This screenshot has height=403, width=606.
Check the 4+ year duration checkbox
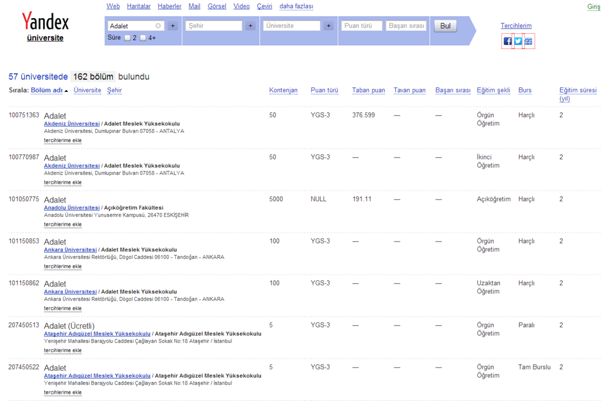point(143,38)
